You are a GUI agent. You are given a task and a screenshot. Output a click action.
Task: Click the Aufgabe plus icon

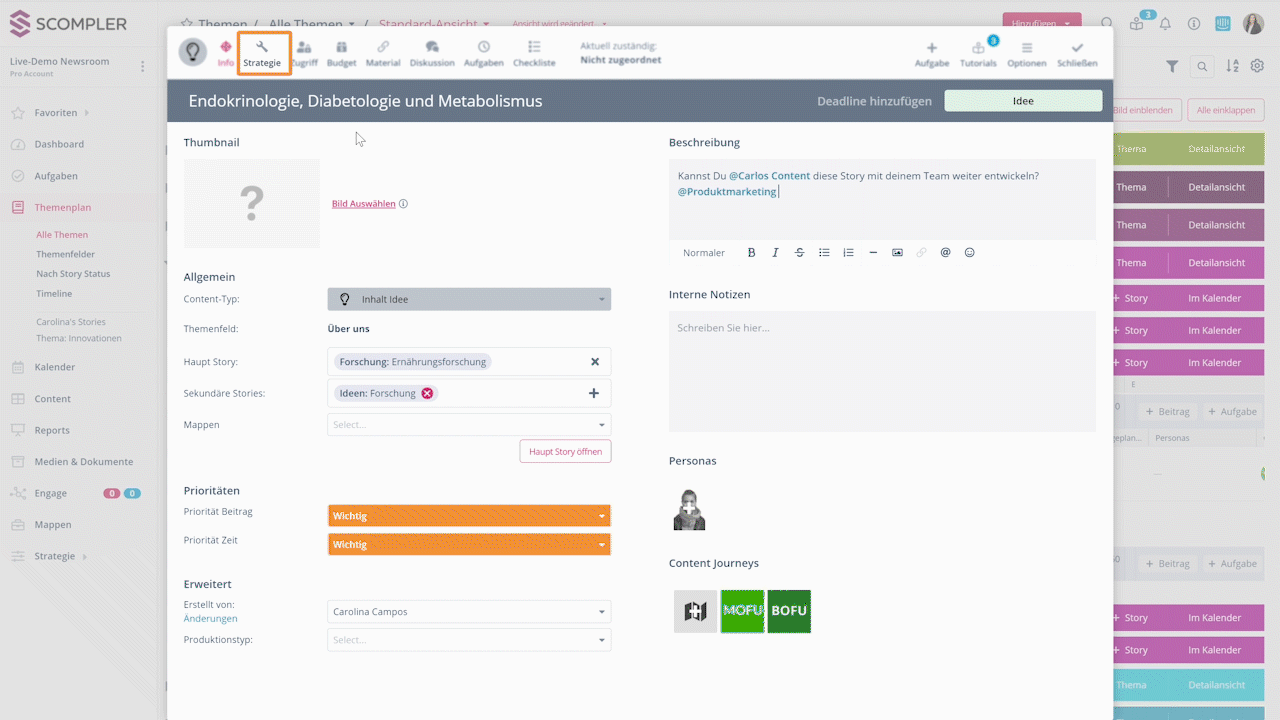(x=932, y=48)
